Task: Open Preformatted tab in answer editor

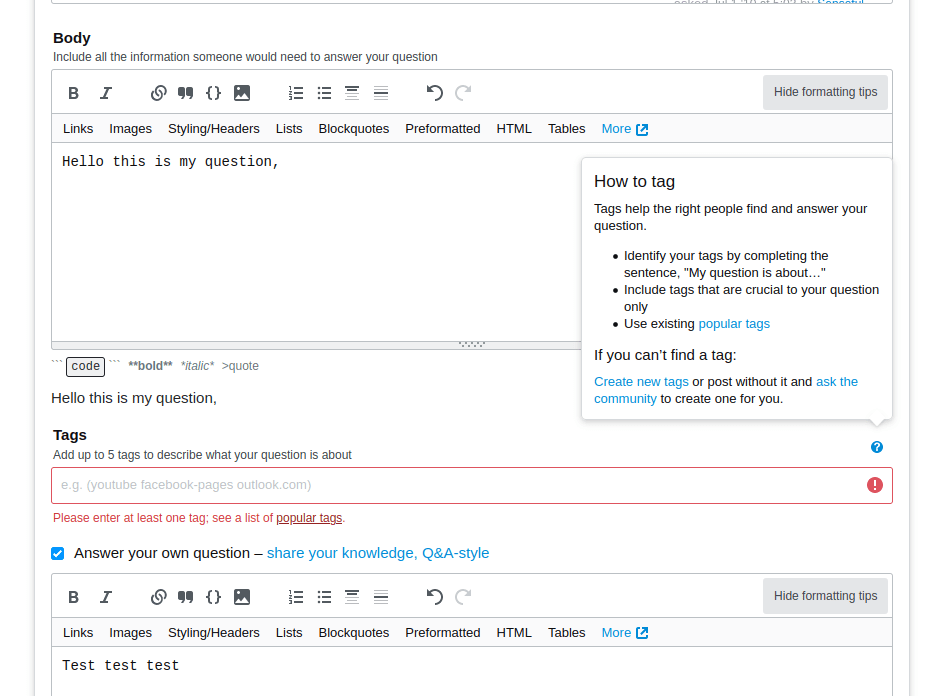Action: pos(443,633)
